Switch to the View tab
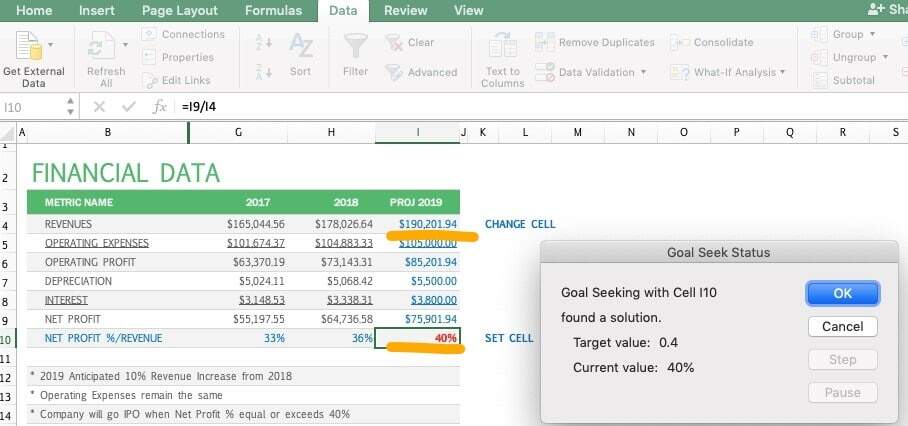Screen dimensions: 908x426 tap(468, 10)
